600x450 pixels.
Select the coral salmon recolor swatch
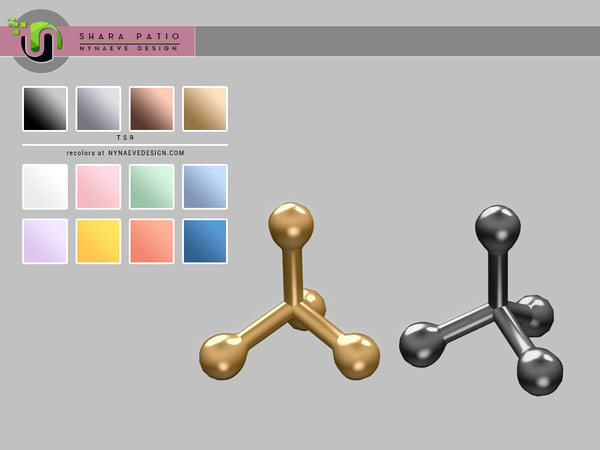coord(151,241)
